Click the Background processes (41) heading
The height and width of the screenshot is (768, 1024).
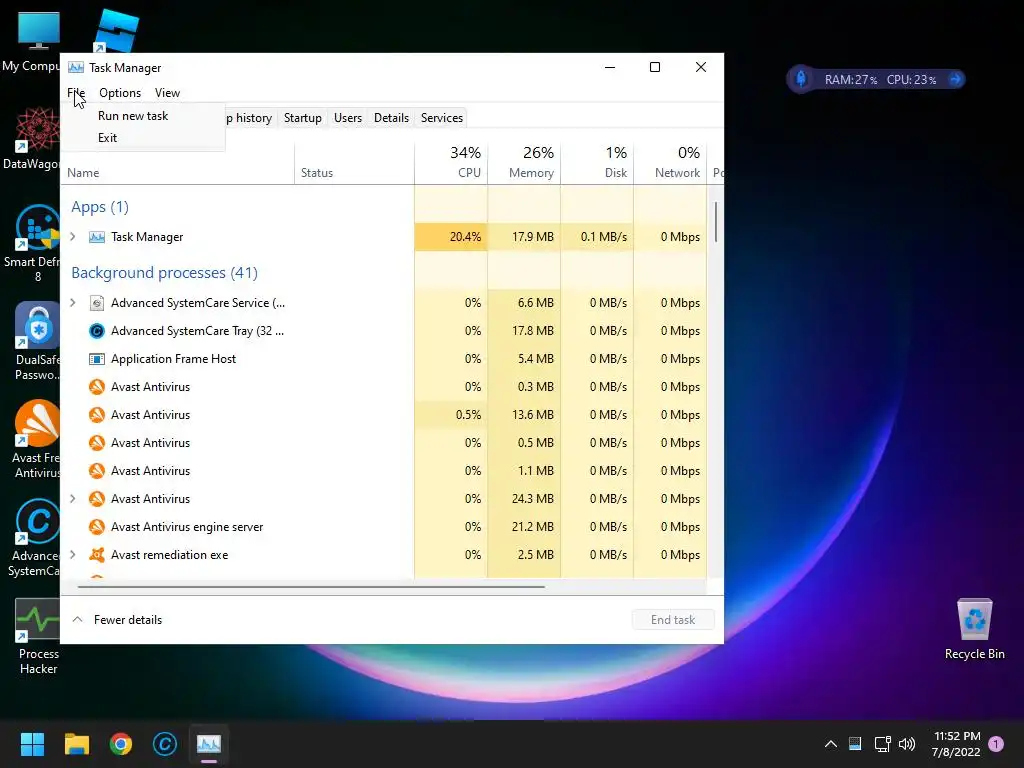coord(165,272)
